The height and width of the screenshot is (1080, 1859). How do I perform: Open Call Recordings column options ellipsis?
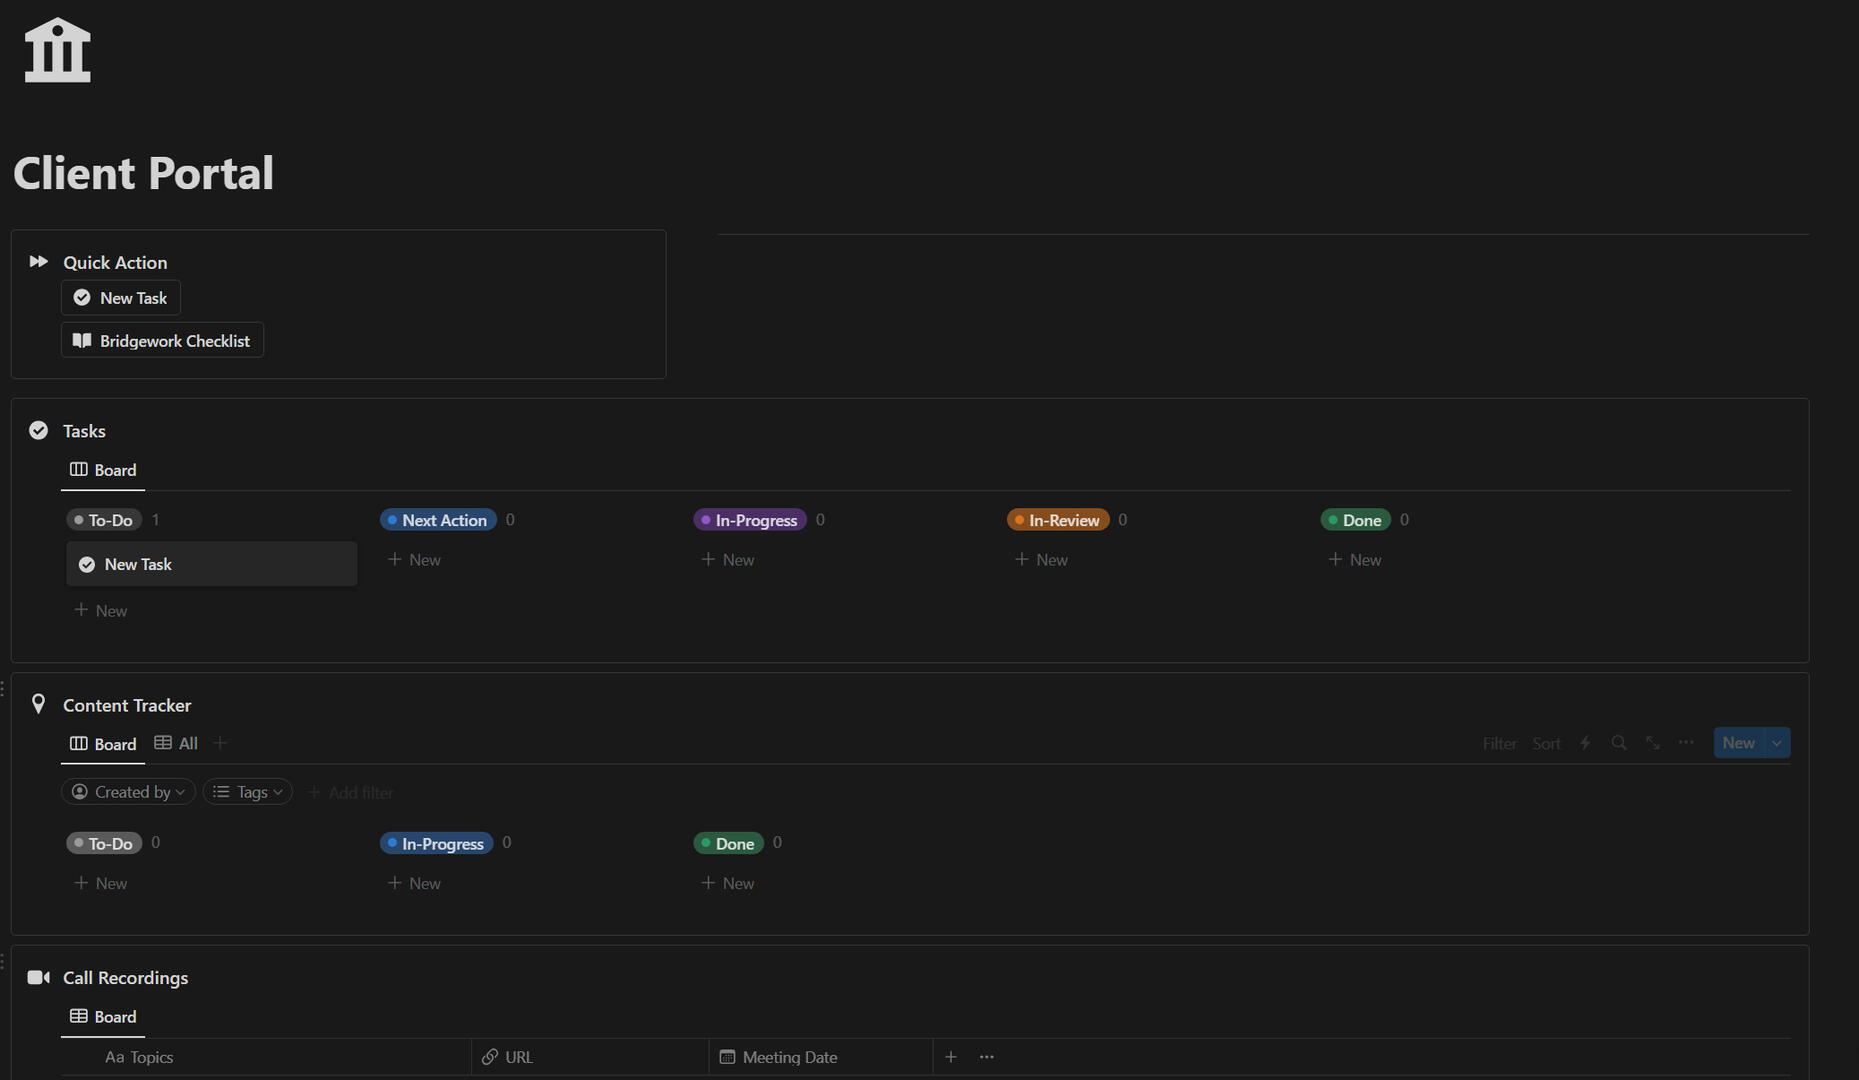[x=986, y=1057]
